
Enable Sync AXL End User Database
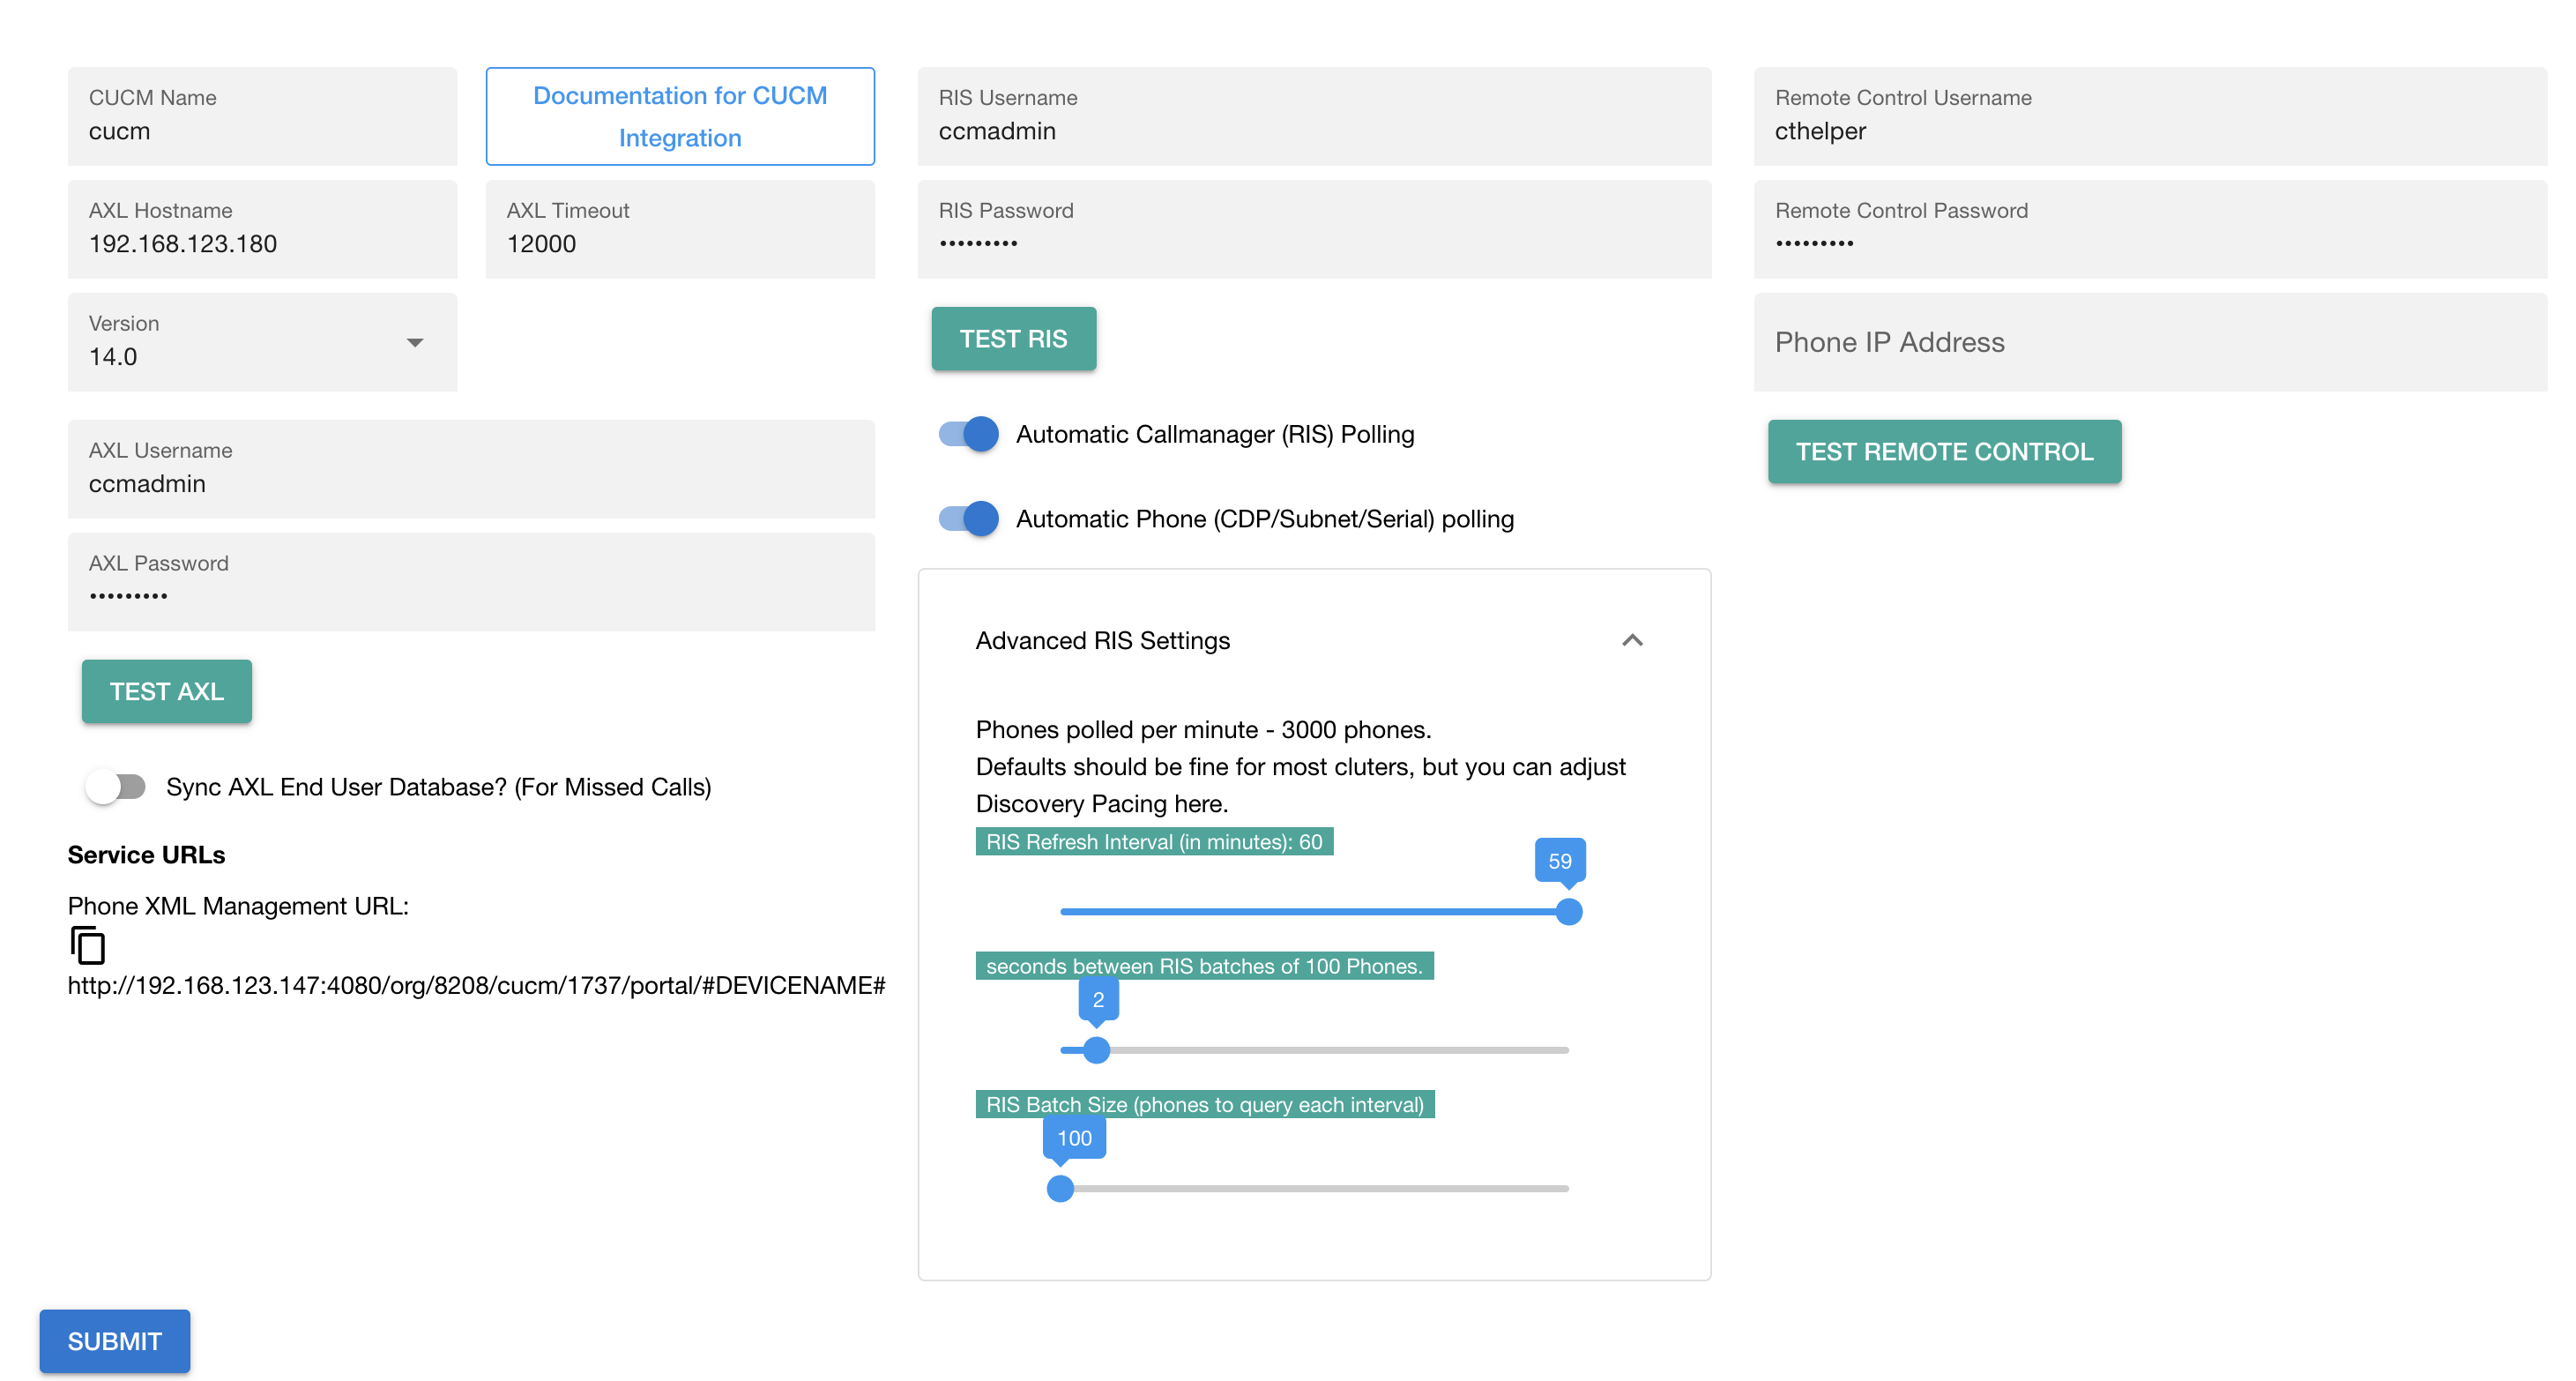click(x=116, y=787)
